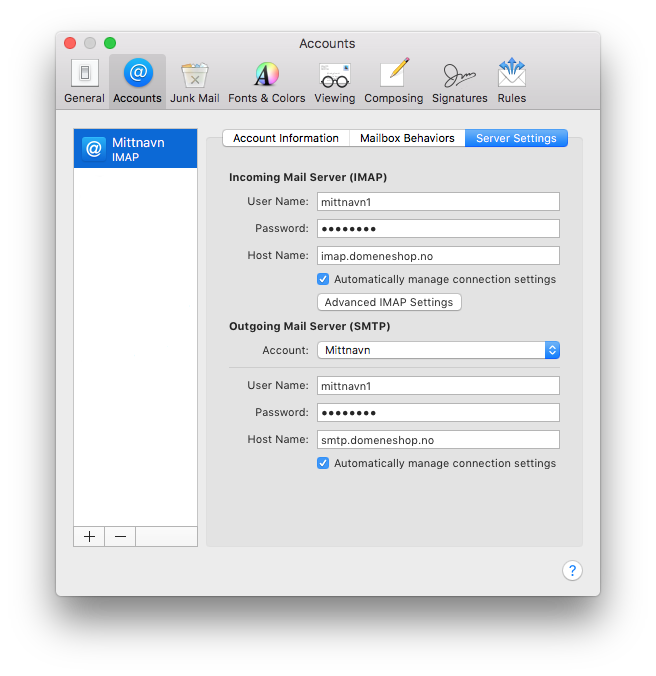Image resolution: width=656 pixels, height=676 pixels.
Task: Select the Accounts toolbar icon
Action: [137, 81]
